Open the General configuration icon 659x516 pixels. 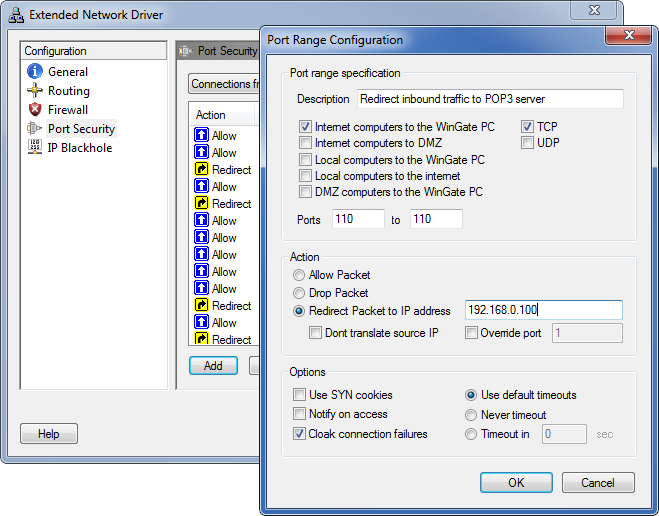click(x=34, y=71)
